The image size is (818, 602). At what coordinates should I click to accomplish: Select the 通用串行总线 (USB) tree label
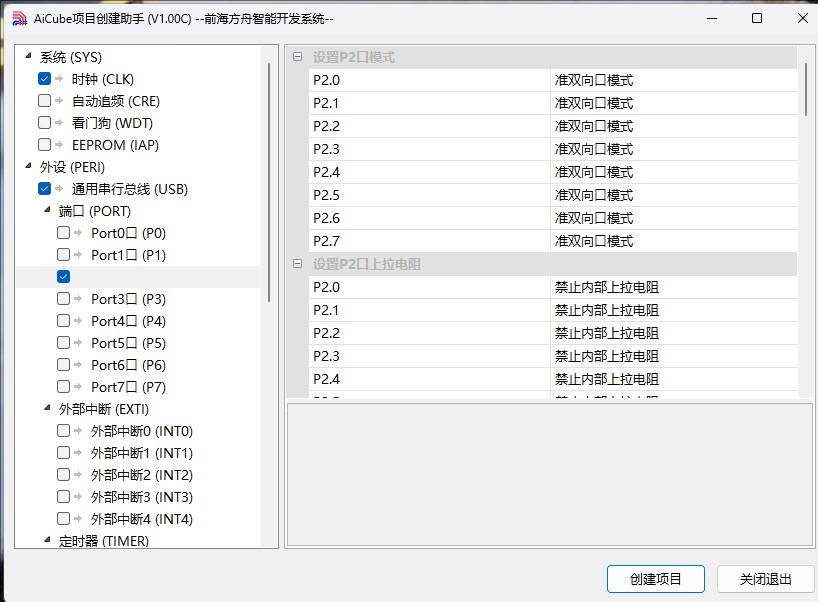(x=130, y=189)
